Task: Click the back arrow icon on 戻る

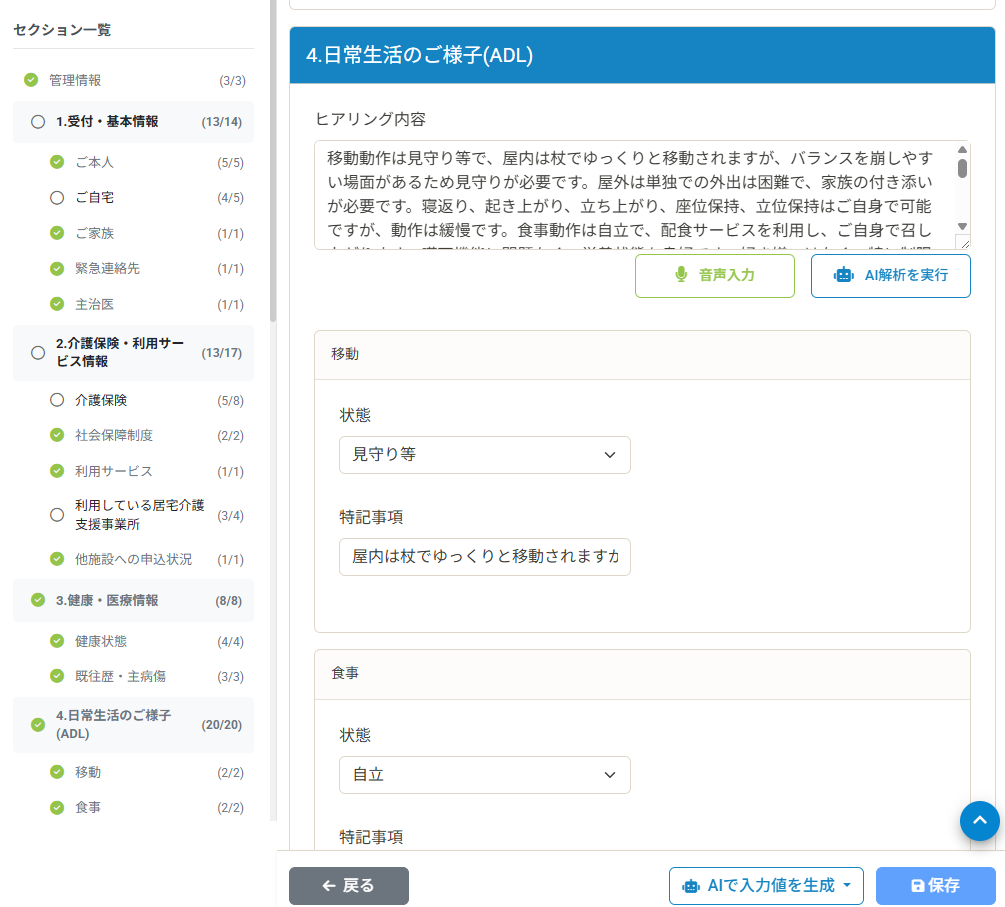Action: [x=328, y=885]
